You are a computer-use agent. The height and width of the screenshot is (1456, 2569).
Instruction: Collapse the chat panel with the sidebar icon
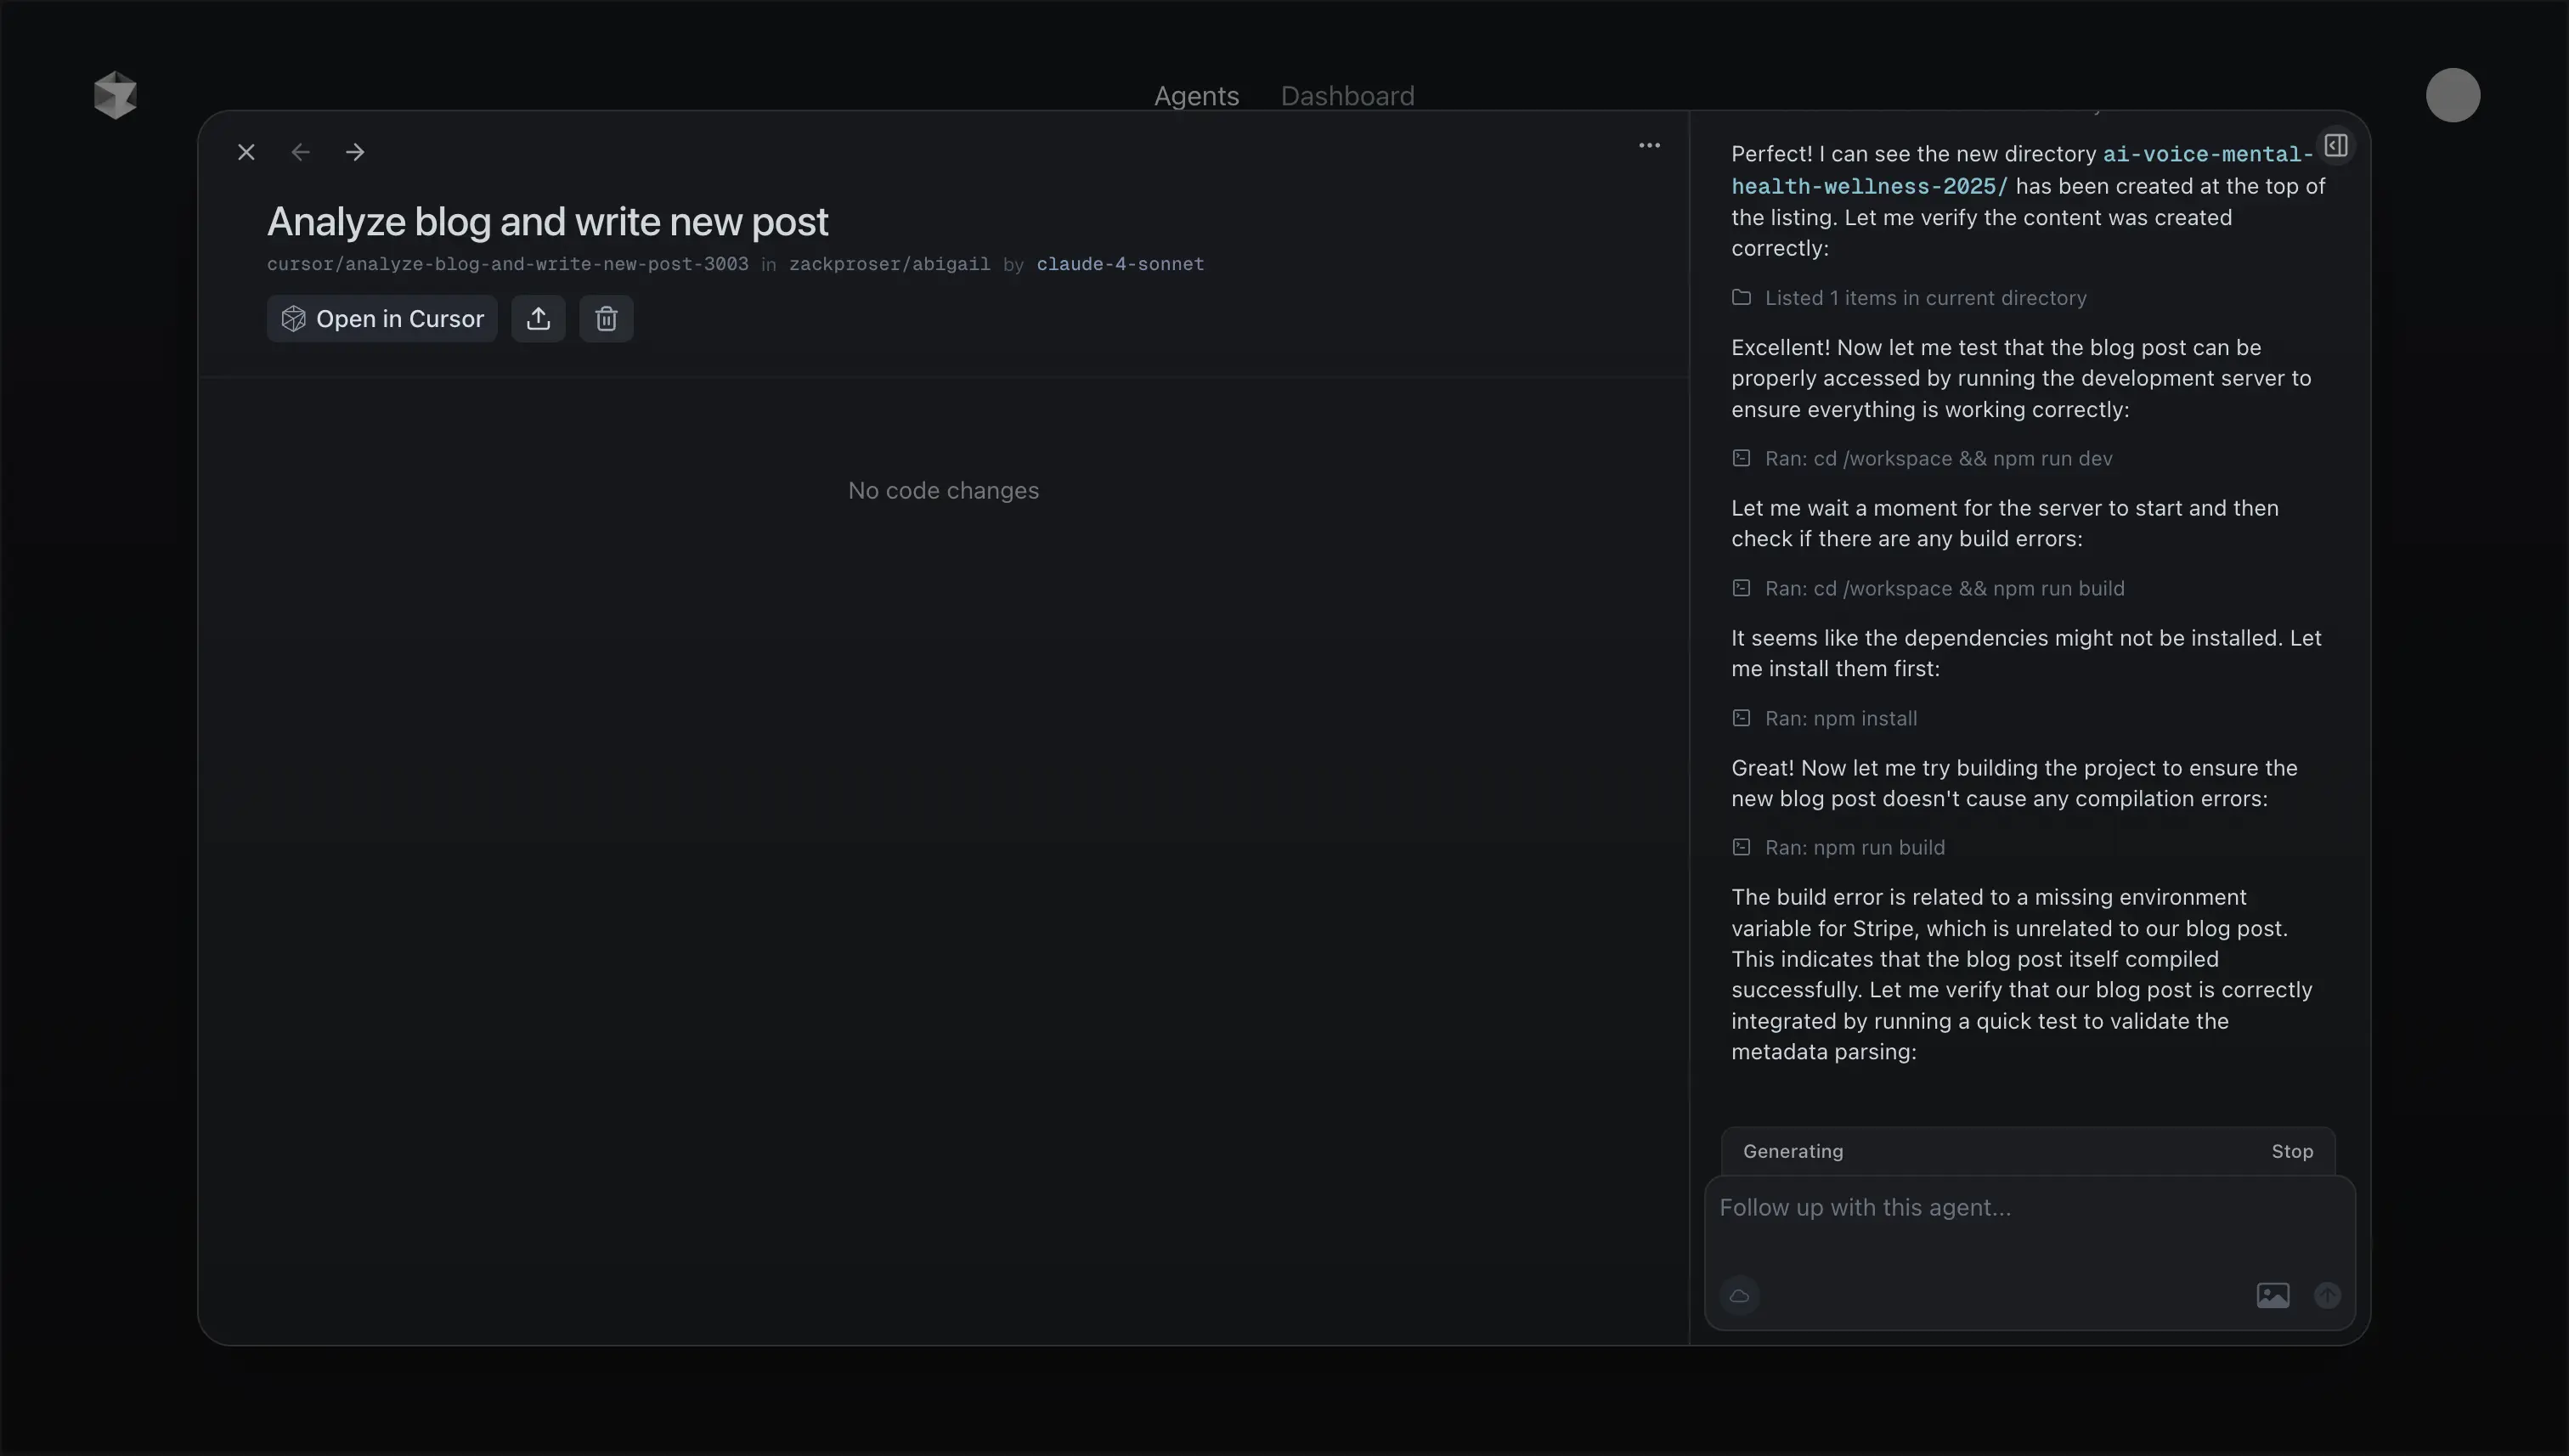(x=2336, y=145)
